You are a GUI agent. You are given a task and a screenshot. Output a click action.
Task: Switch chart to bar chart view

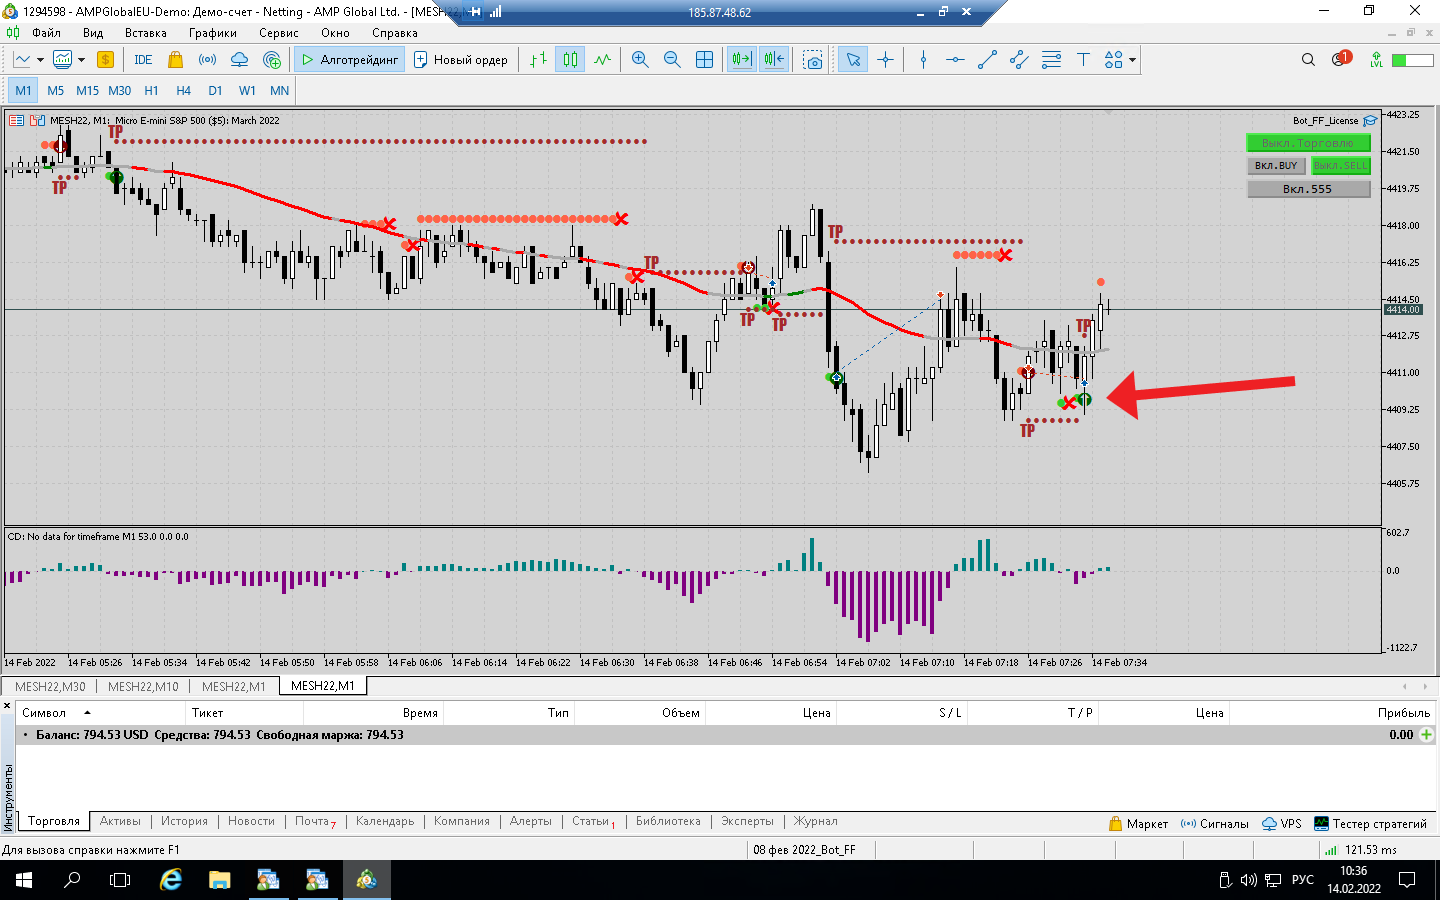(538, 60)
